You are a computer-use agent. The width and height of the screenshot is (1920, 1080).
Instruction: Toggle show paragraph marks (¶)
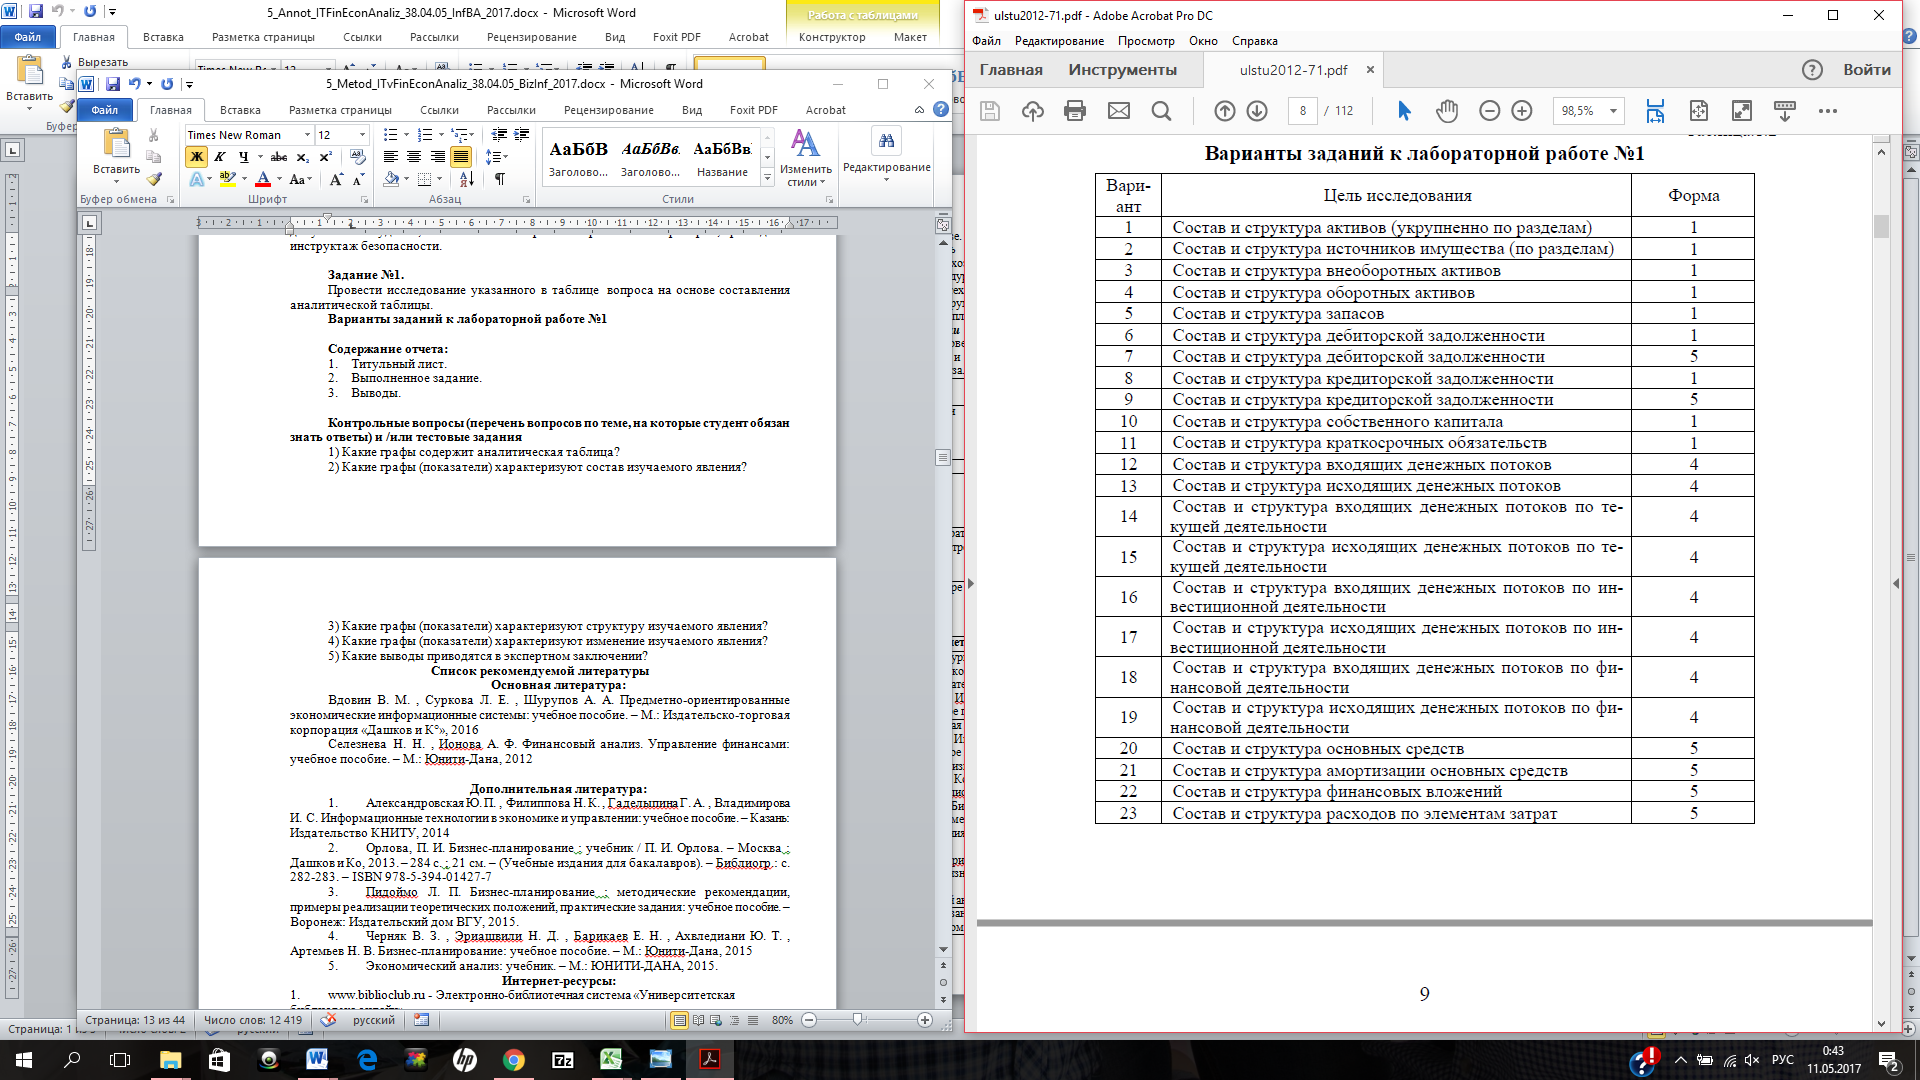499,179
